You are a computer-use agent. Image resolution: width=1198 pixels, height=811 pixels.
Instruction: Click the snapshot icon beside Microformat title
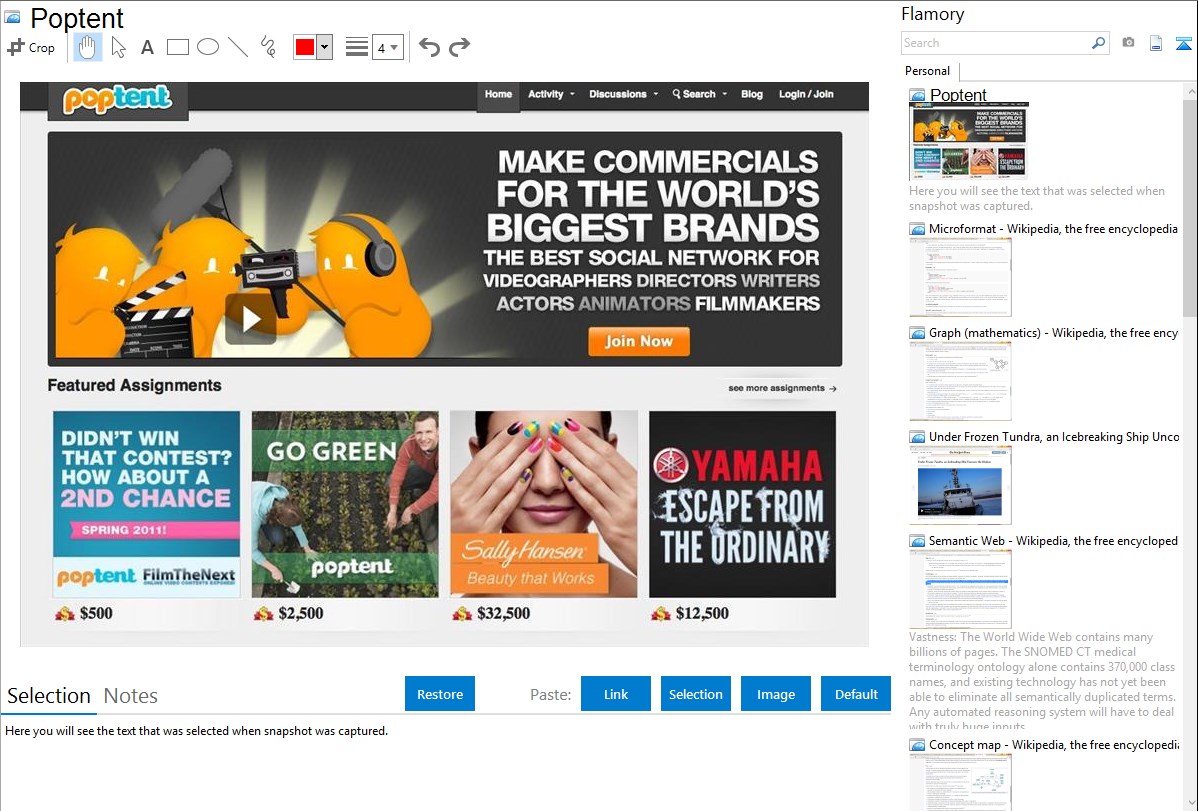(917, 229)
